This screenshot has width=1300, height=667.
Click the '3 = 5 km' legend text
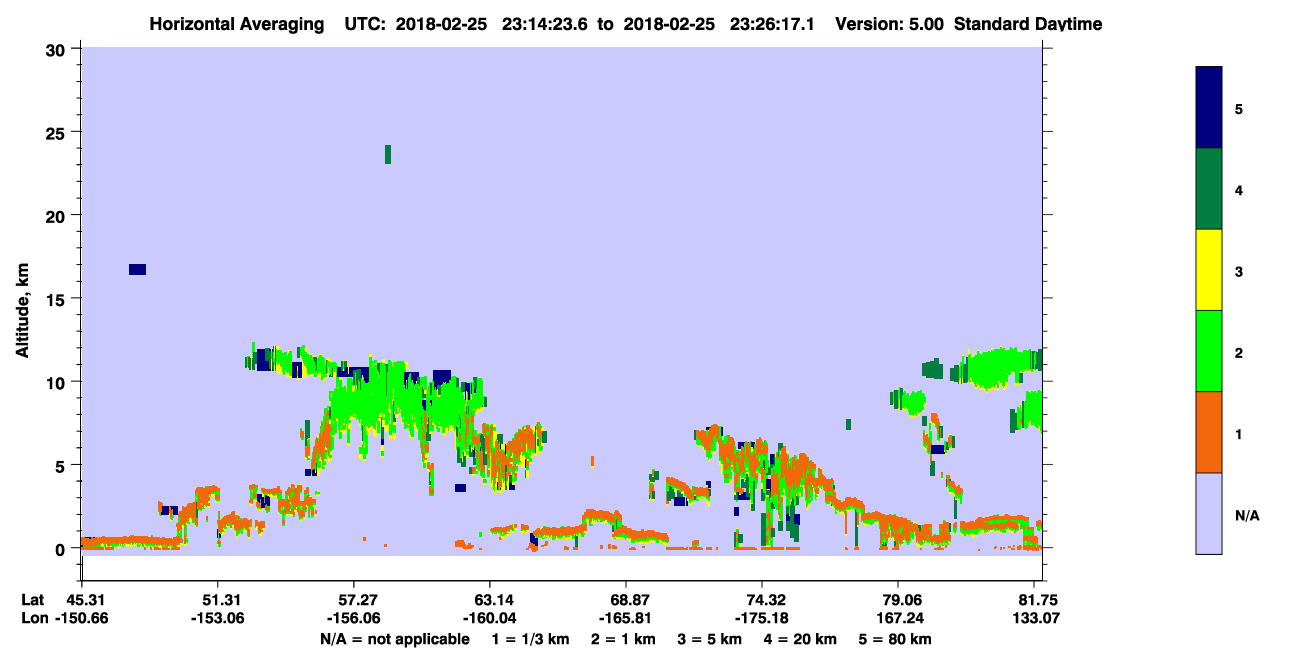tap(710, 639)
